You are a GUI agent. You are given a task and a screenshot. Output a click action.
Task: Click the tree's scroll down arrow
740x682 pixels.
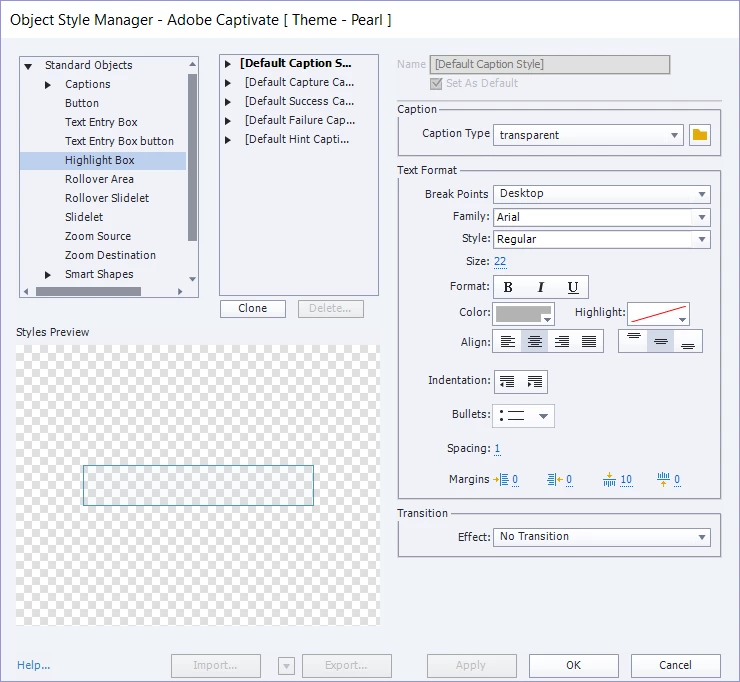point(192,279)
